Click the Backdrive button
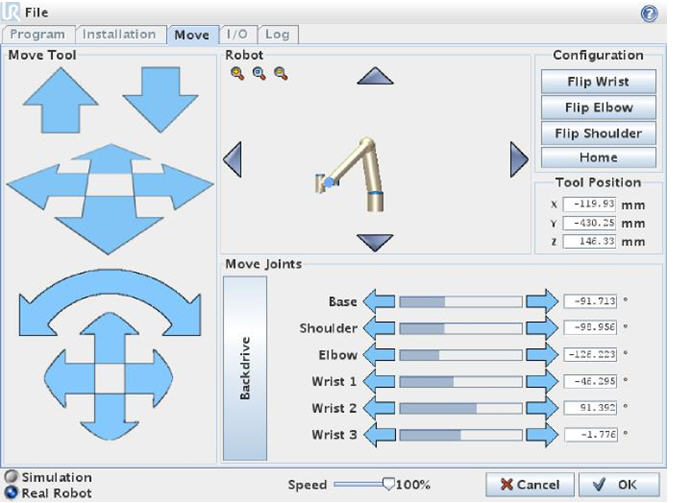The height and width of the screenshot is (503, 673). pos(245,368)
